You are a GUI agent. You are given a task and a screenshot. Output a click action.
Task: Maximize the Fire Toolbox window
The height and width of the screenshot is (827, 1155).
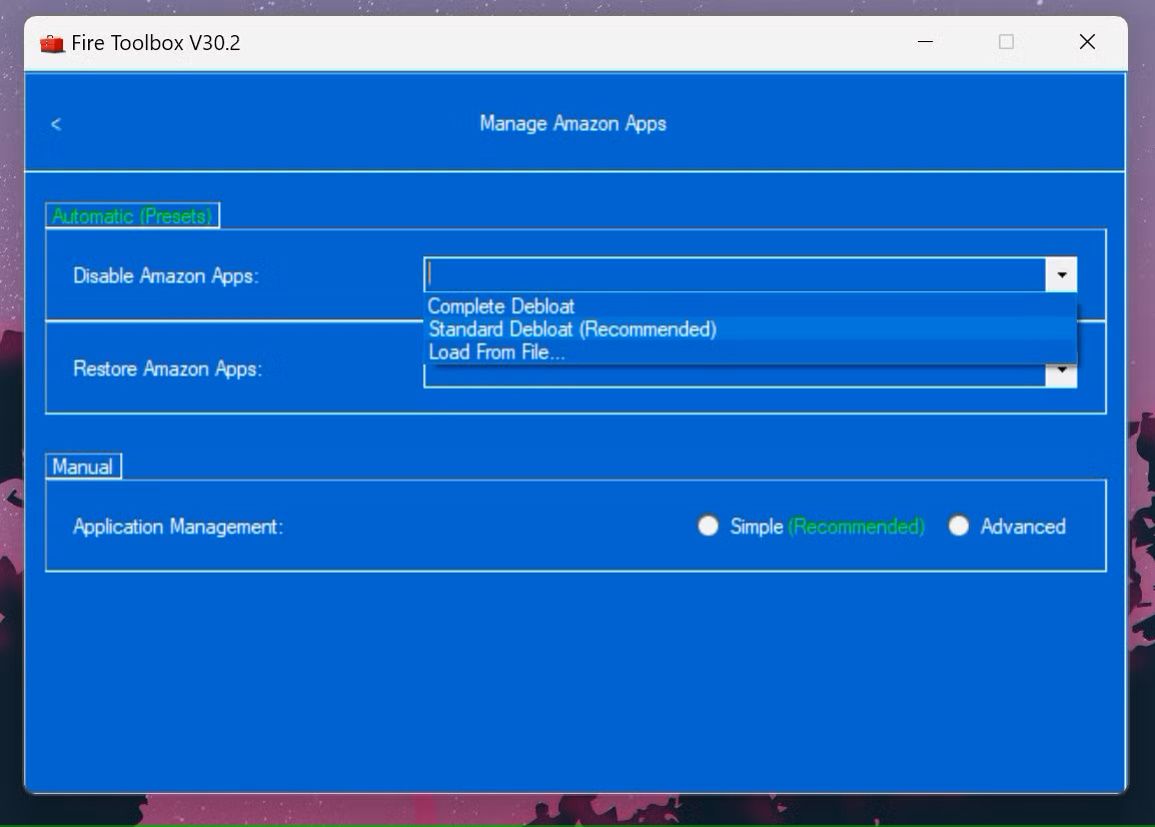point(1006,42)
